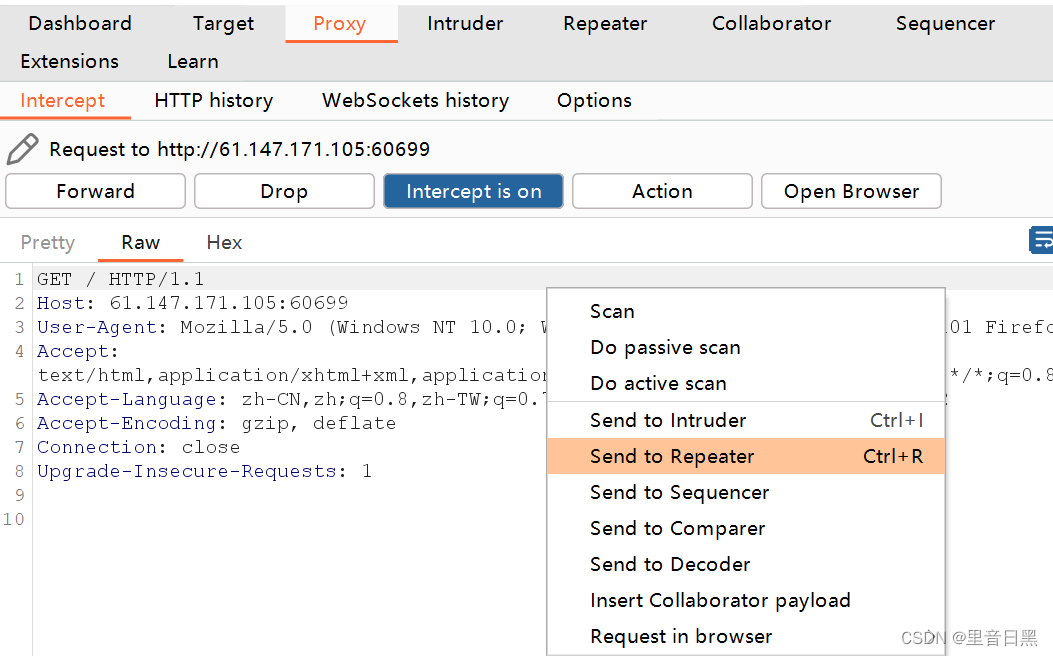1053x656 pixels.
Task: Click the pencil edit icon beside request URL
Action: click(x=22, y=148)
